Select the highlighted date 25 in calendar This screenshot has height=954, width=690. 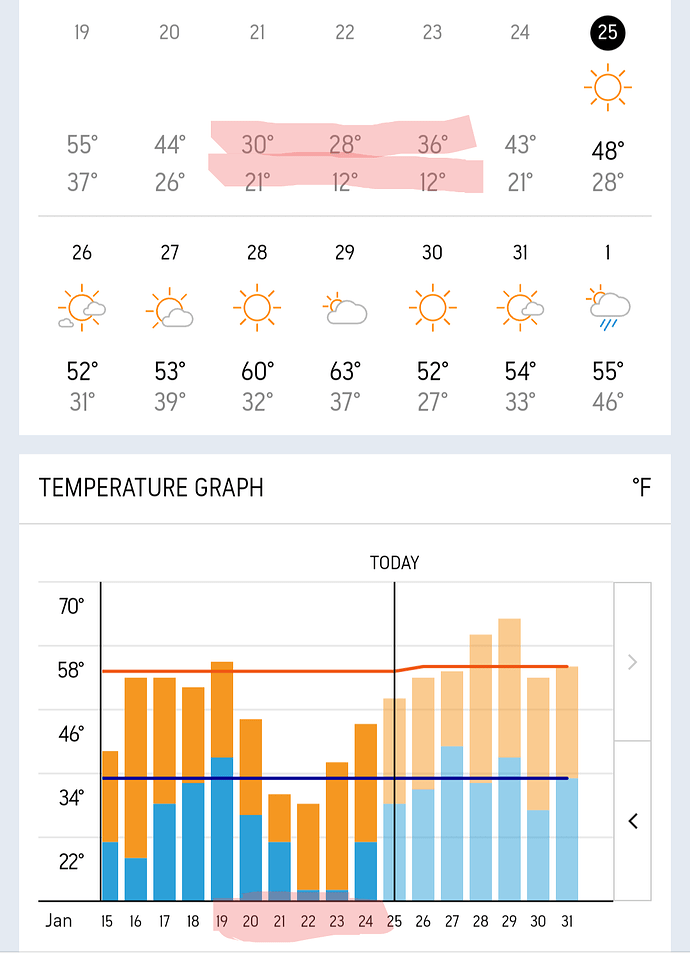coord(607,33)
